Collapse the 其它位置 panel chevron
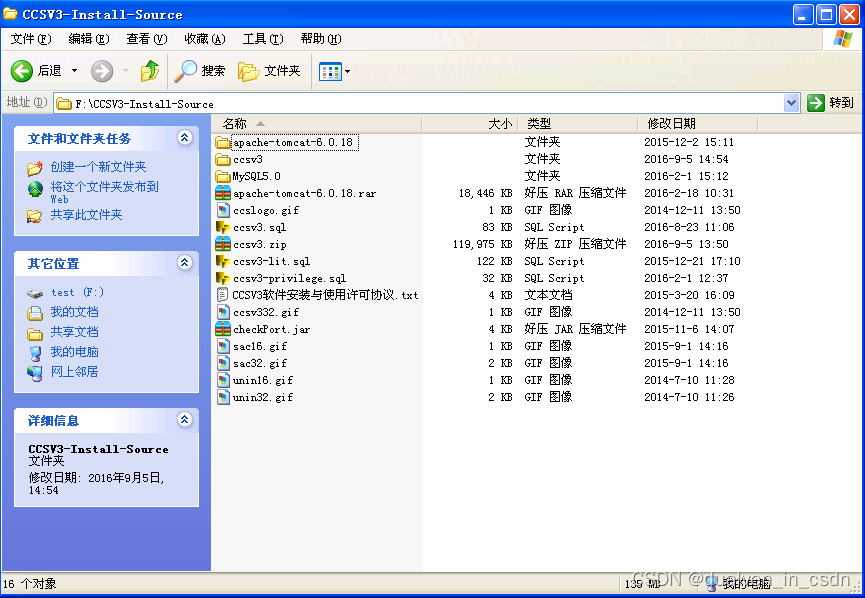The image size is (865, 598). (x=184, y=263)
